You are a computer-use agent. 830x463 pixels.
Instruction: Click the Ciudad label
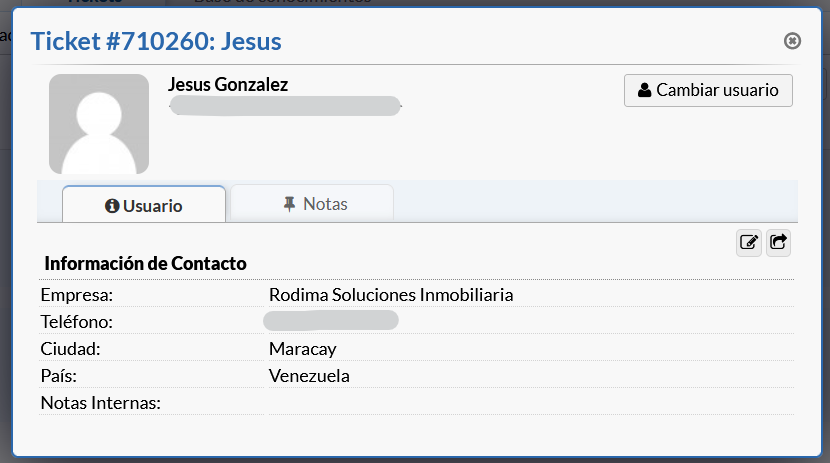tap(71, 349)
